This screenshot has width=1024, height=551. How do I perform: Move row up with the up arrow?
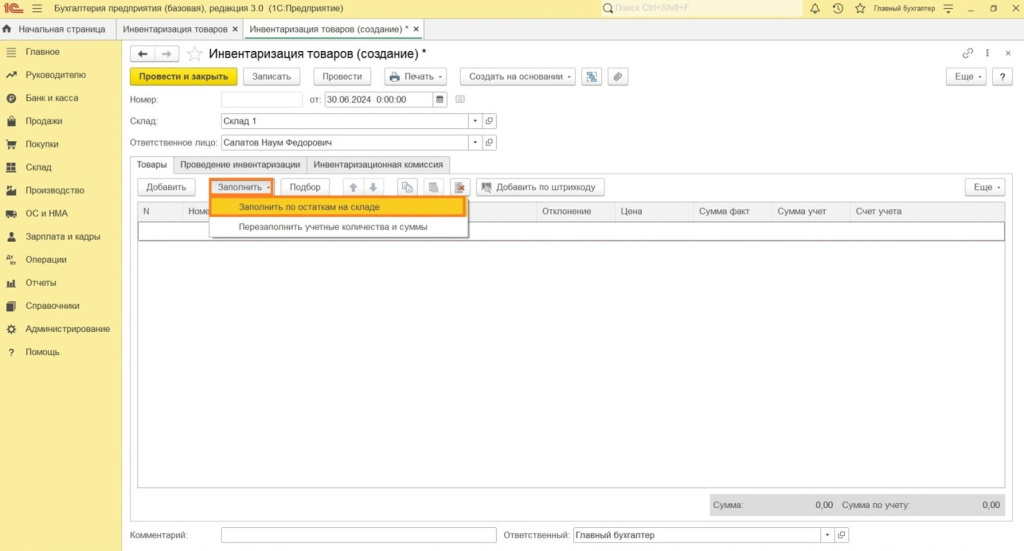click(353, 187)
